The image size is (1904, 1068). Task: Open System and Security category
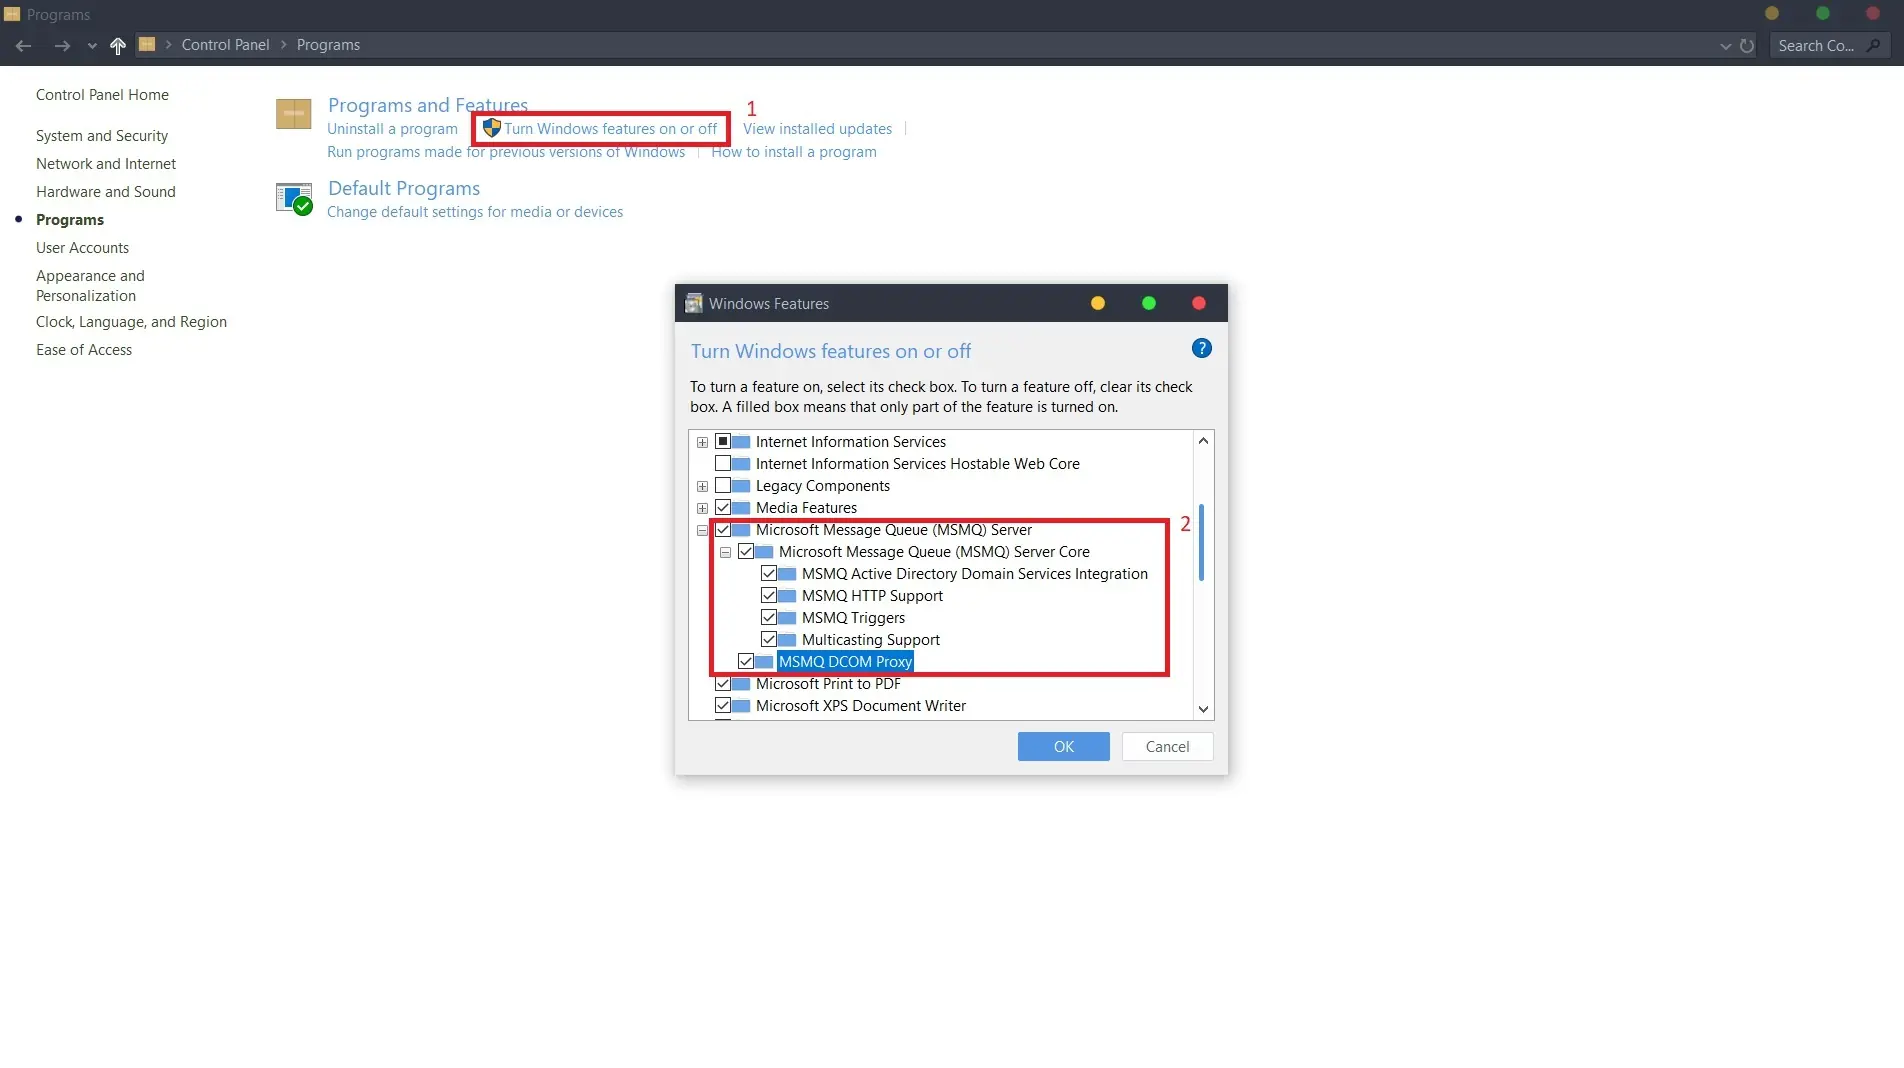[x=102, y=136]
